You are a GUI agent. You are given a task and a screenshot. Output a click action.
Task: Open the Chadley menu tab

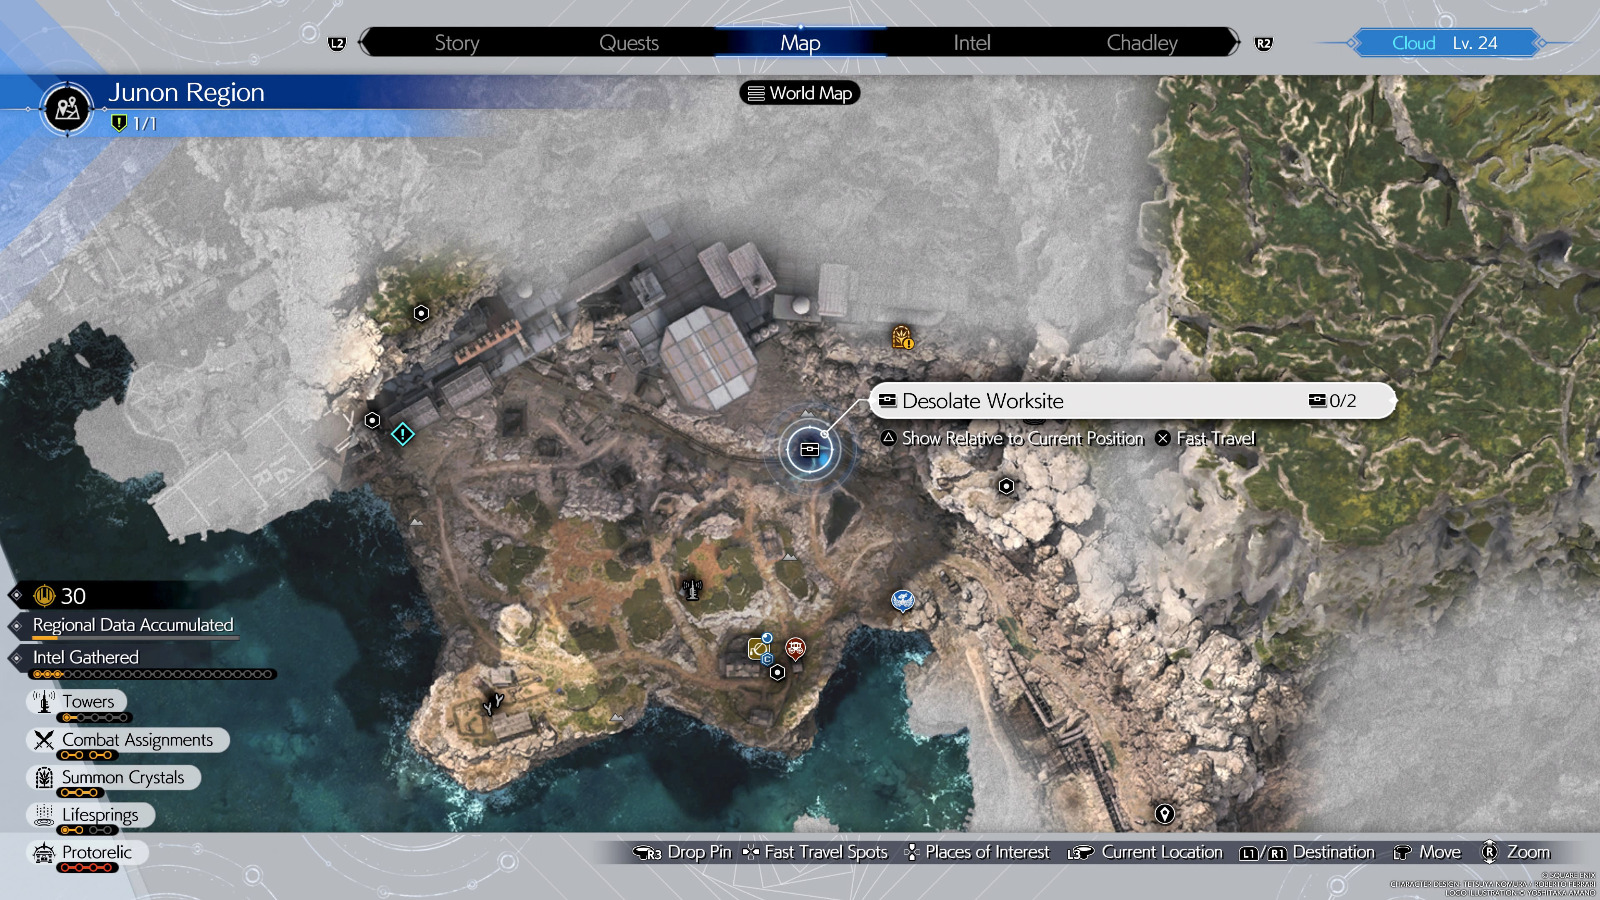click(x=1142, y=42)
